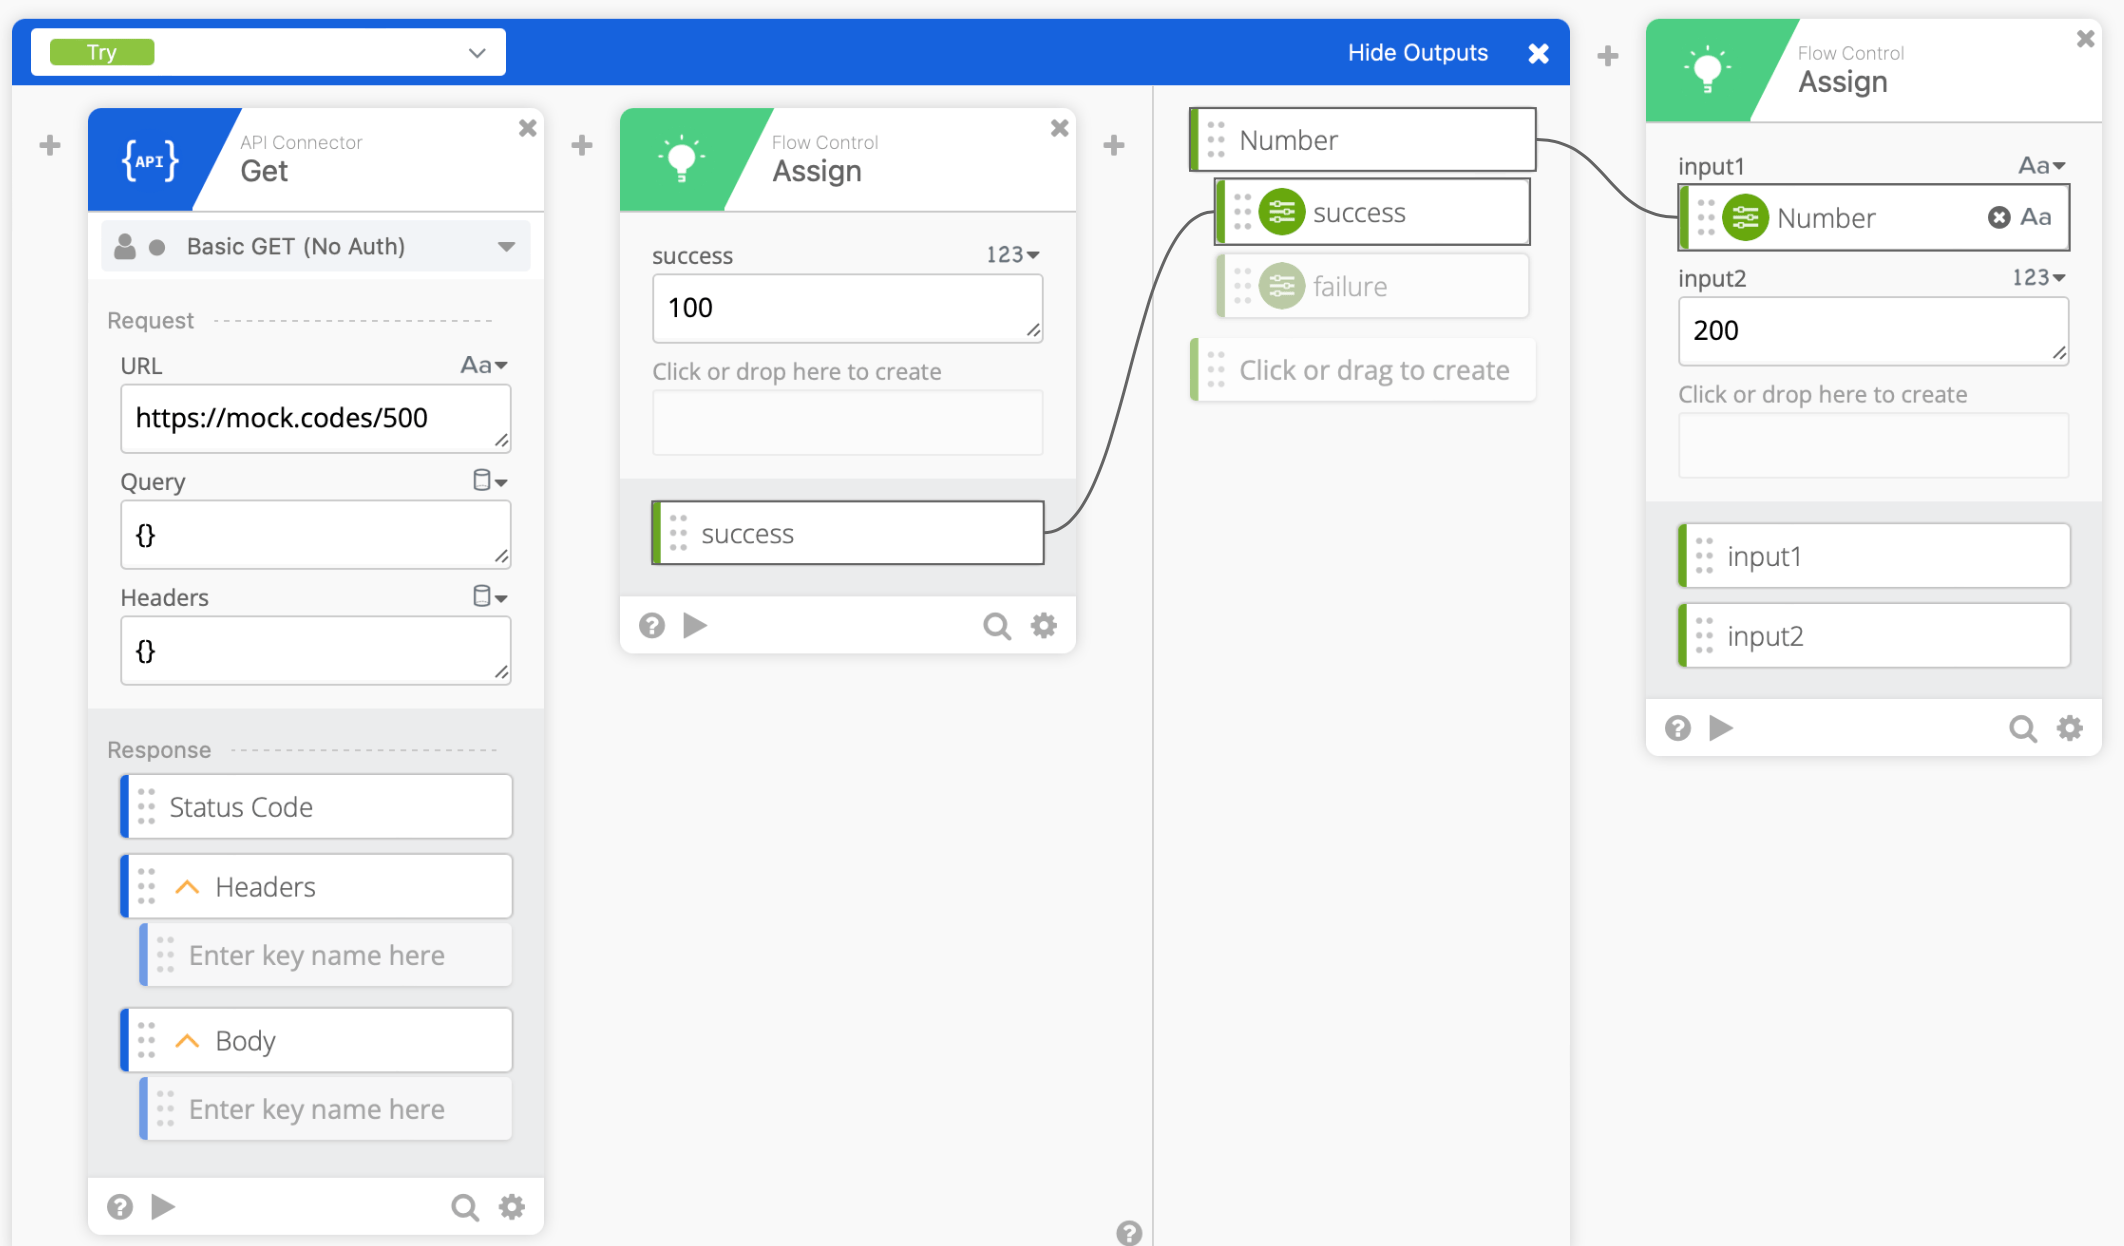
Task: Collapse the Headers response group
Action: (187, 887)
